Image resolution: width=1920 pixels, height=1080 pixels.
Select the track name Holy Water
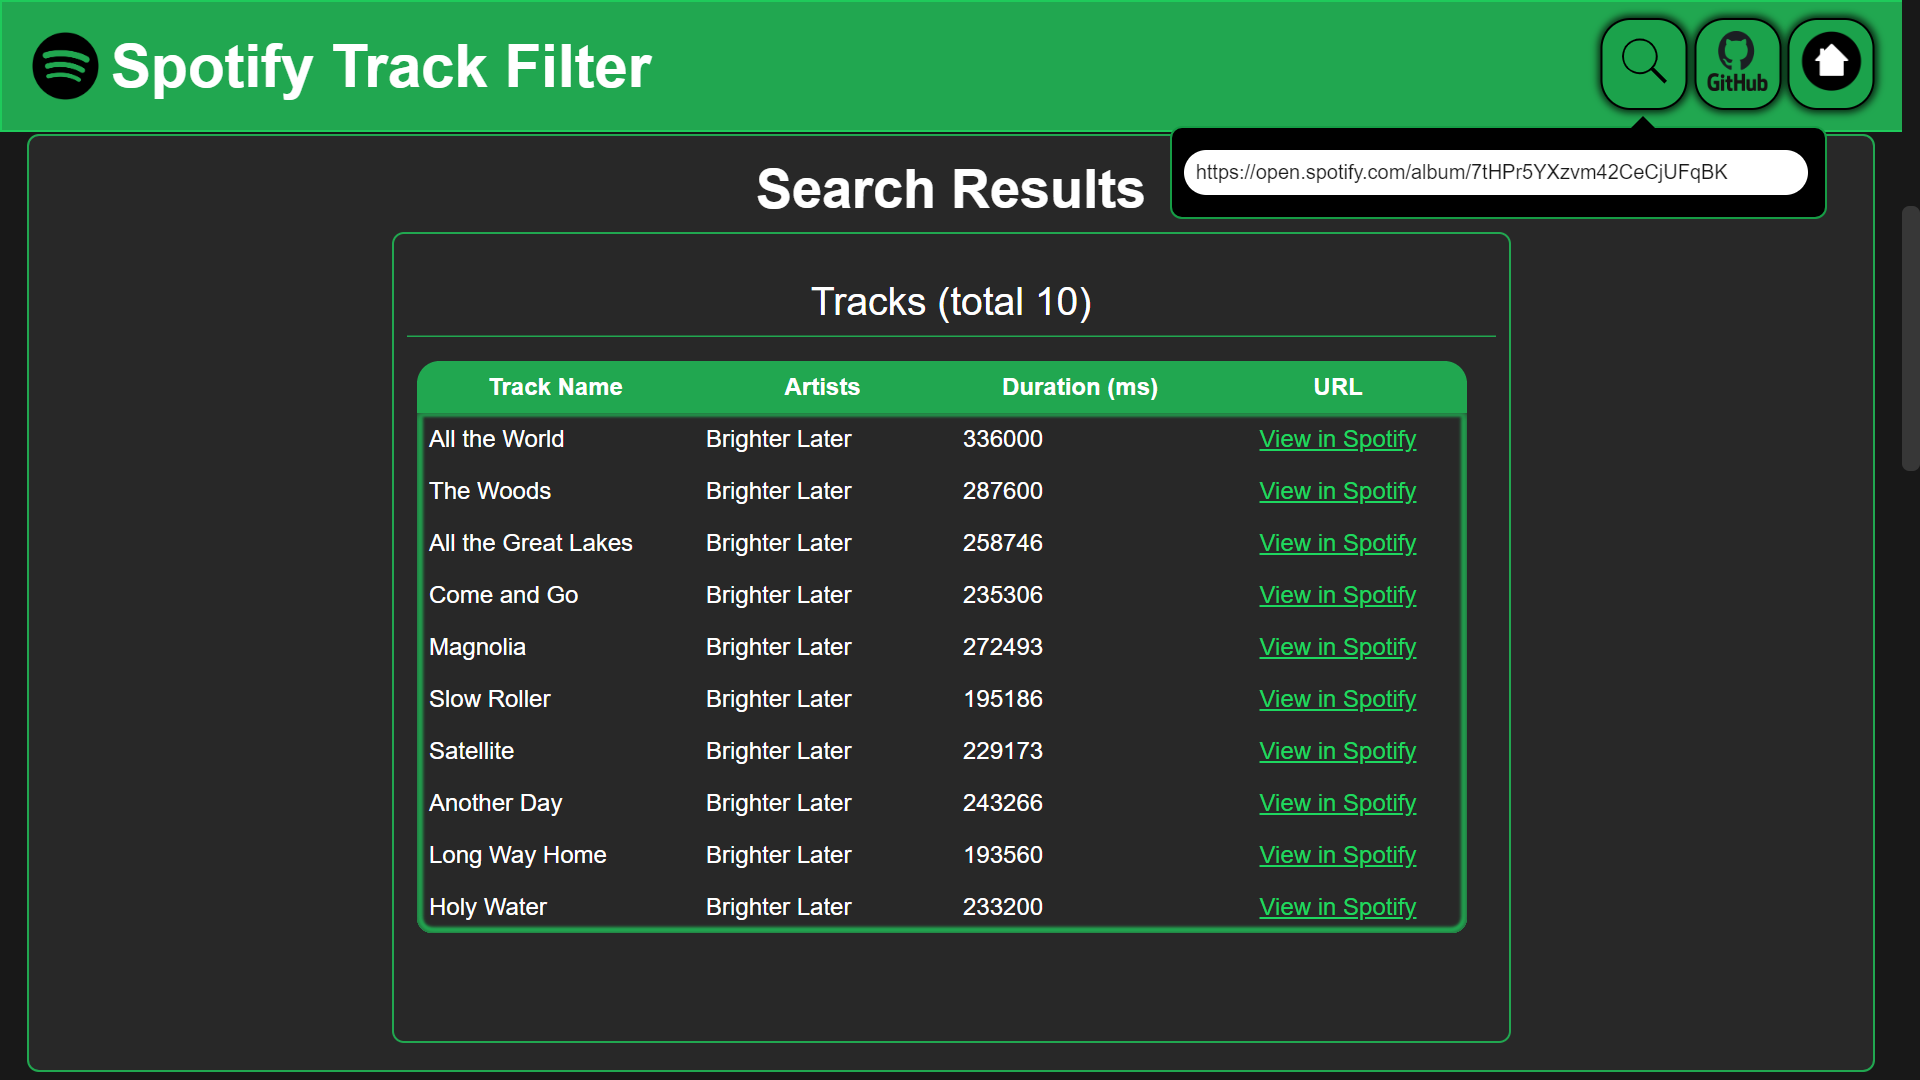pos(487,907)
